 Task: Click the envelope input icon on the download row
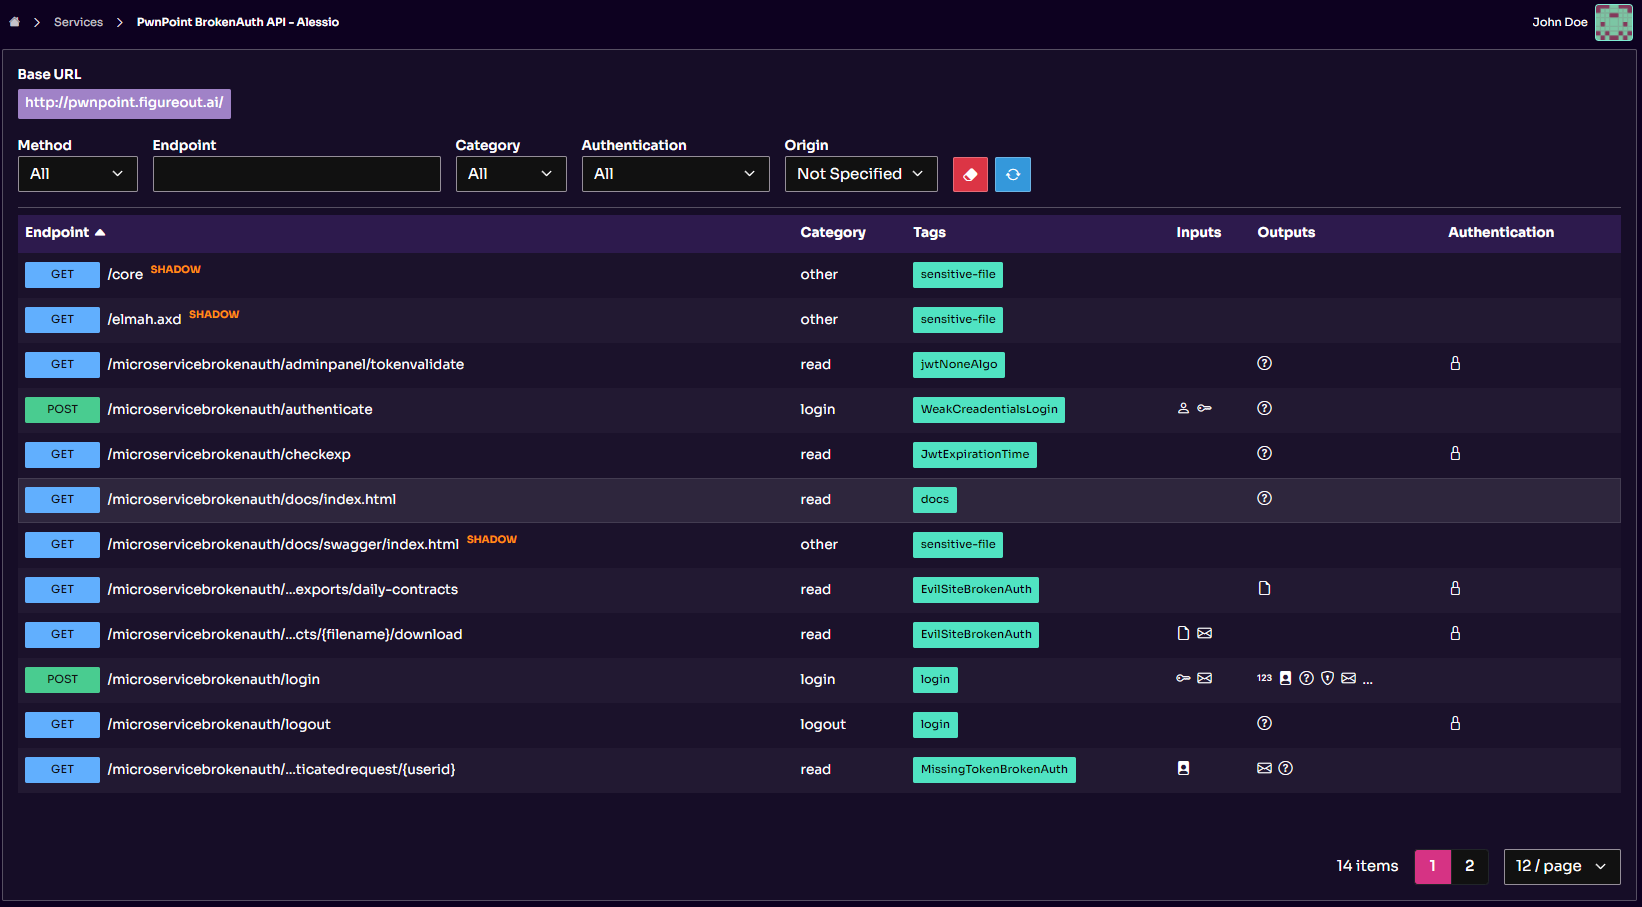coord(1204,633)
